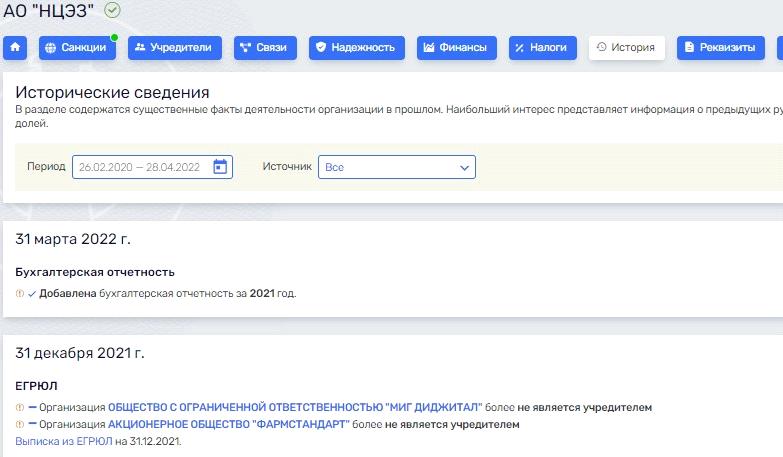783x457 pixels.
Task: Click the document icon on the Реквизиты button
Action: click(690, 47)
